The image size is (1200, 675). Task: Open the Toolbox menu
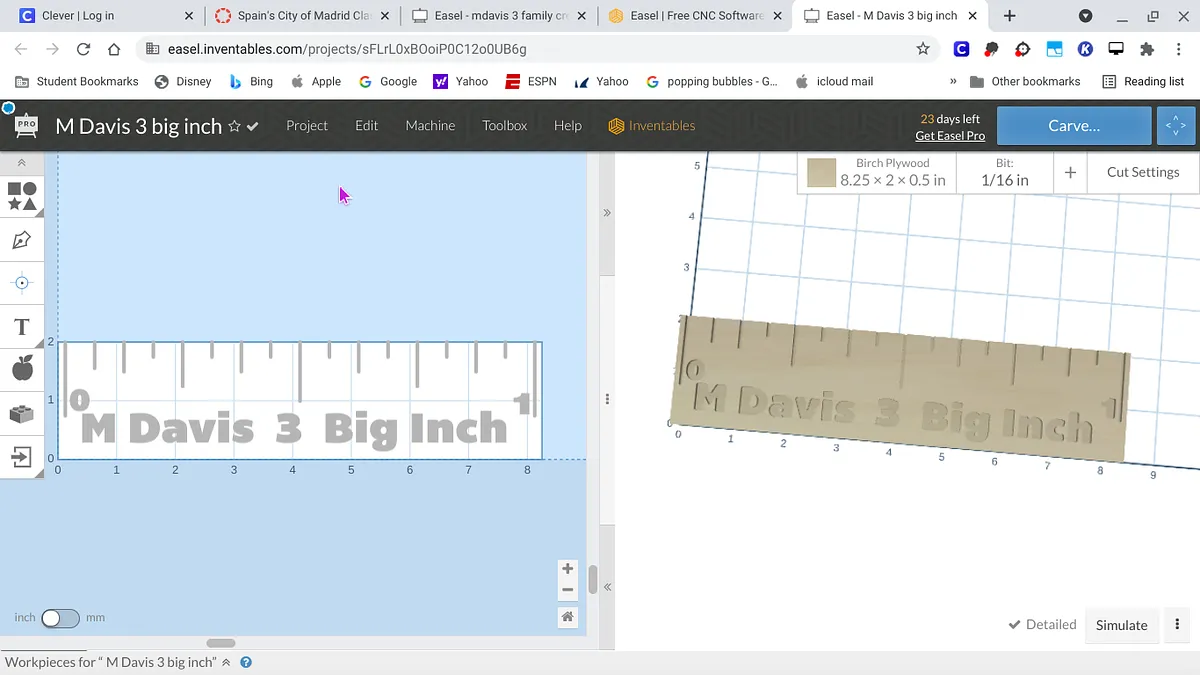504,126
